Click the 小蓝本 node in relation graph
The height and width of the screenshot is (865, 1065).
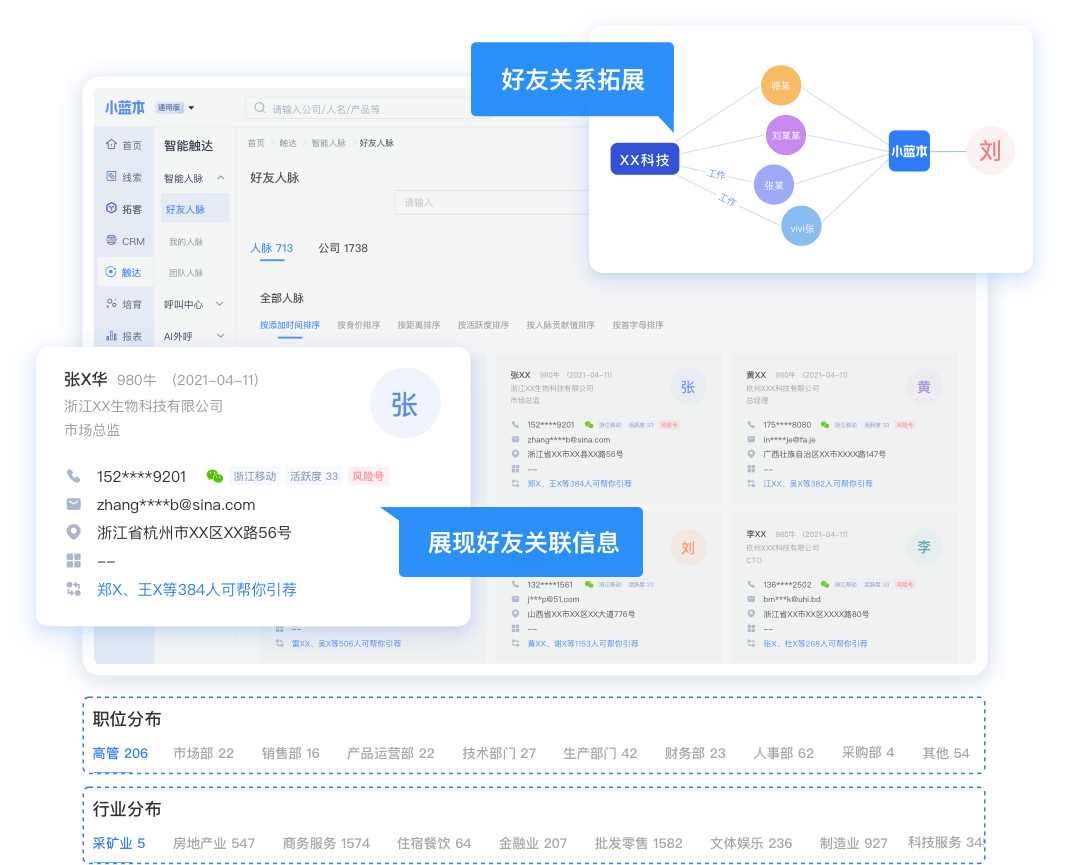[x=909, y=151]
